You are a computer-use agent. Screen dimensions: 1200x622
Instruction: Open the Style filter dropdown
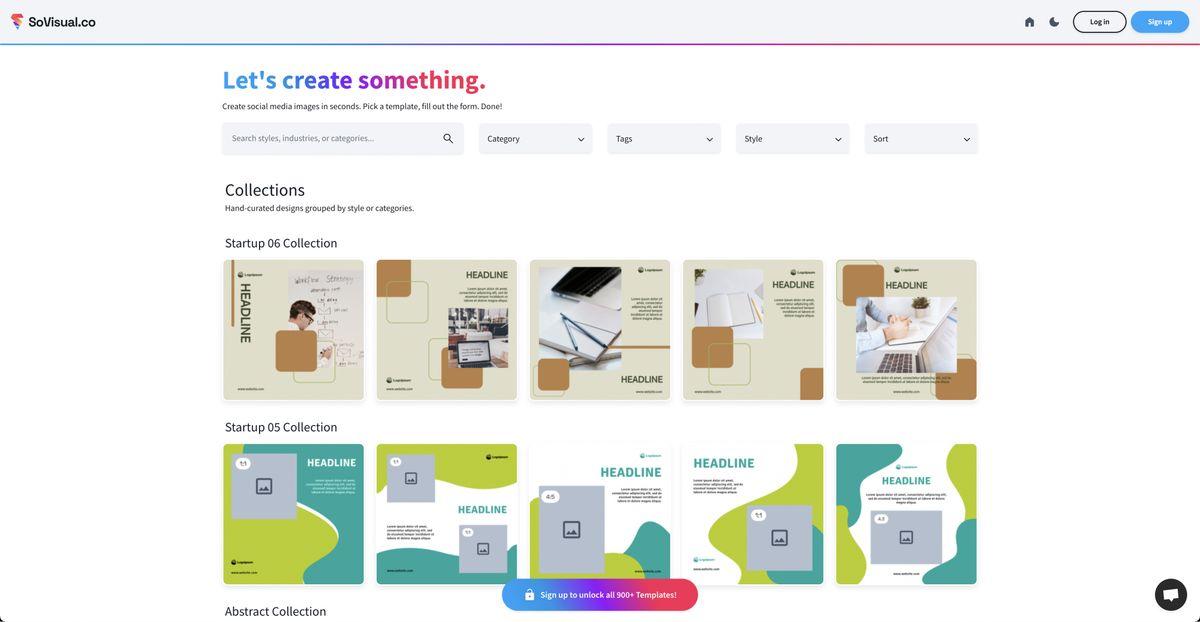[x=792, y=139]
